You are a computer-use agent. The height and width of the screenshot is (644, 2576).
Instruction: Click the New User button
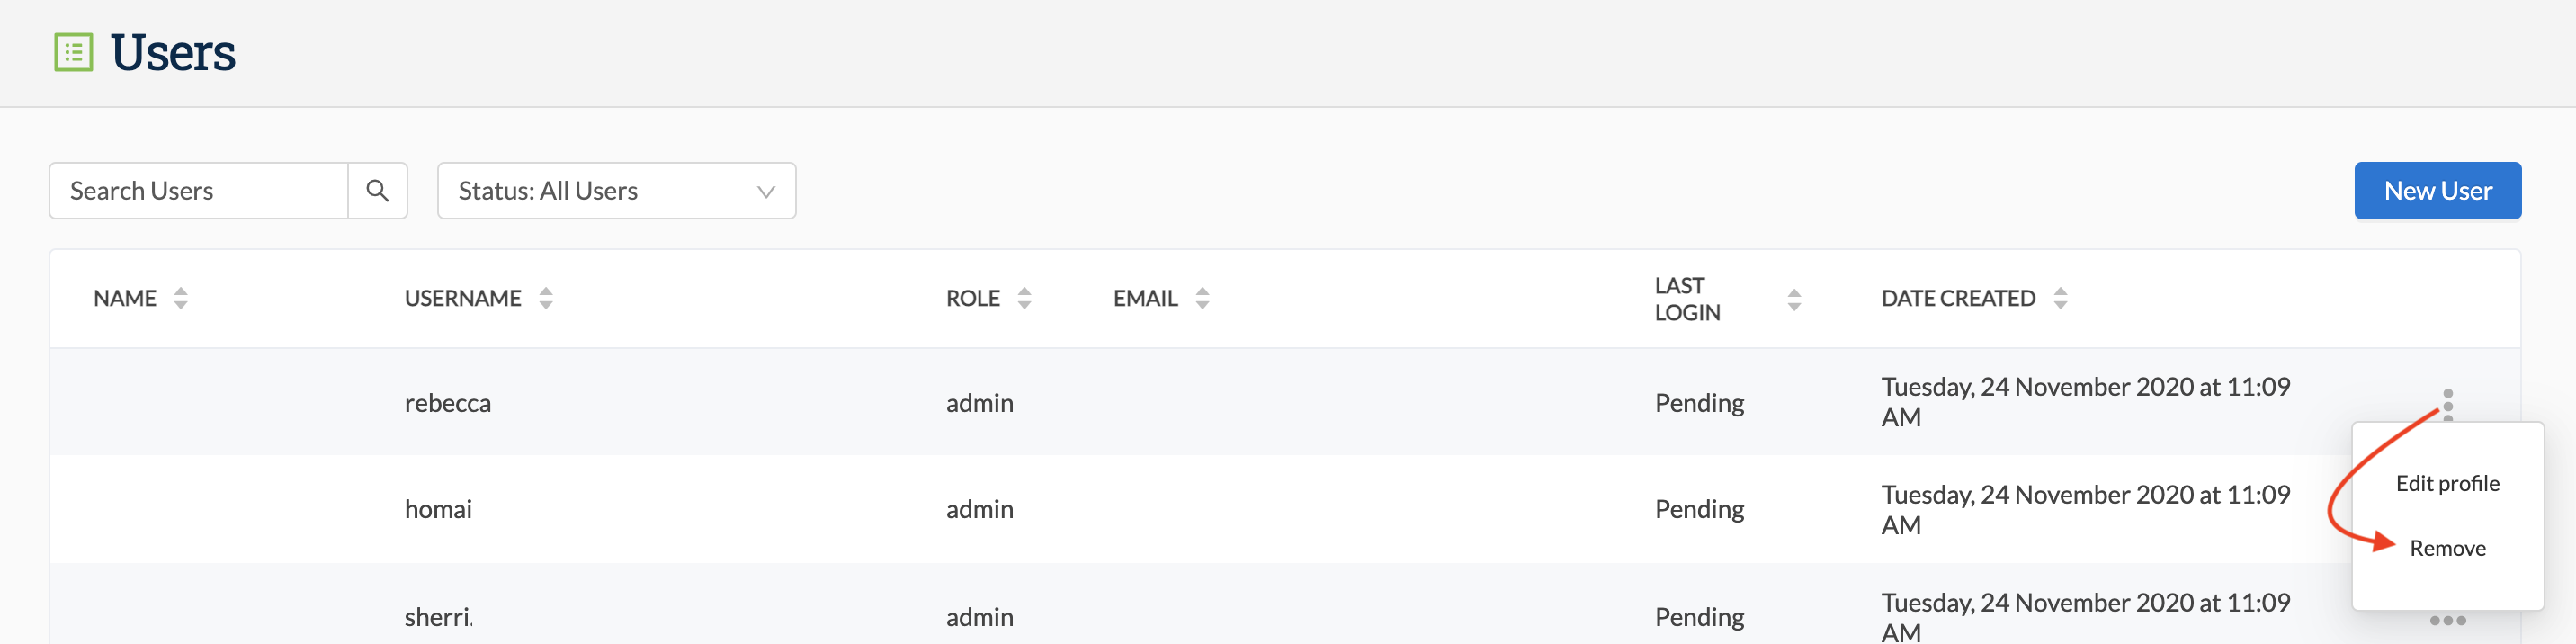[x=2437, y=190]
